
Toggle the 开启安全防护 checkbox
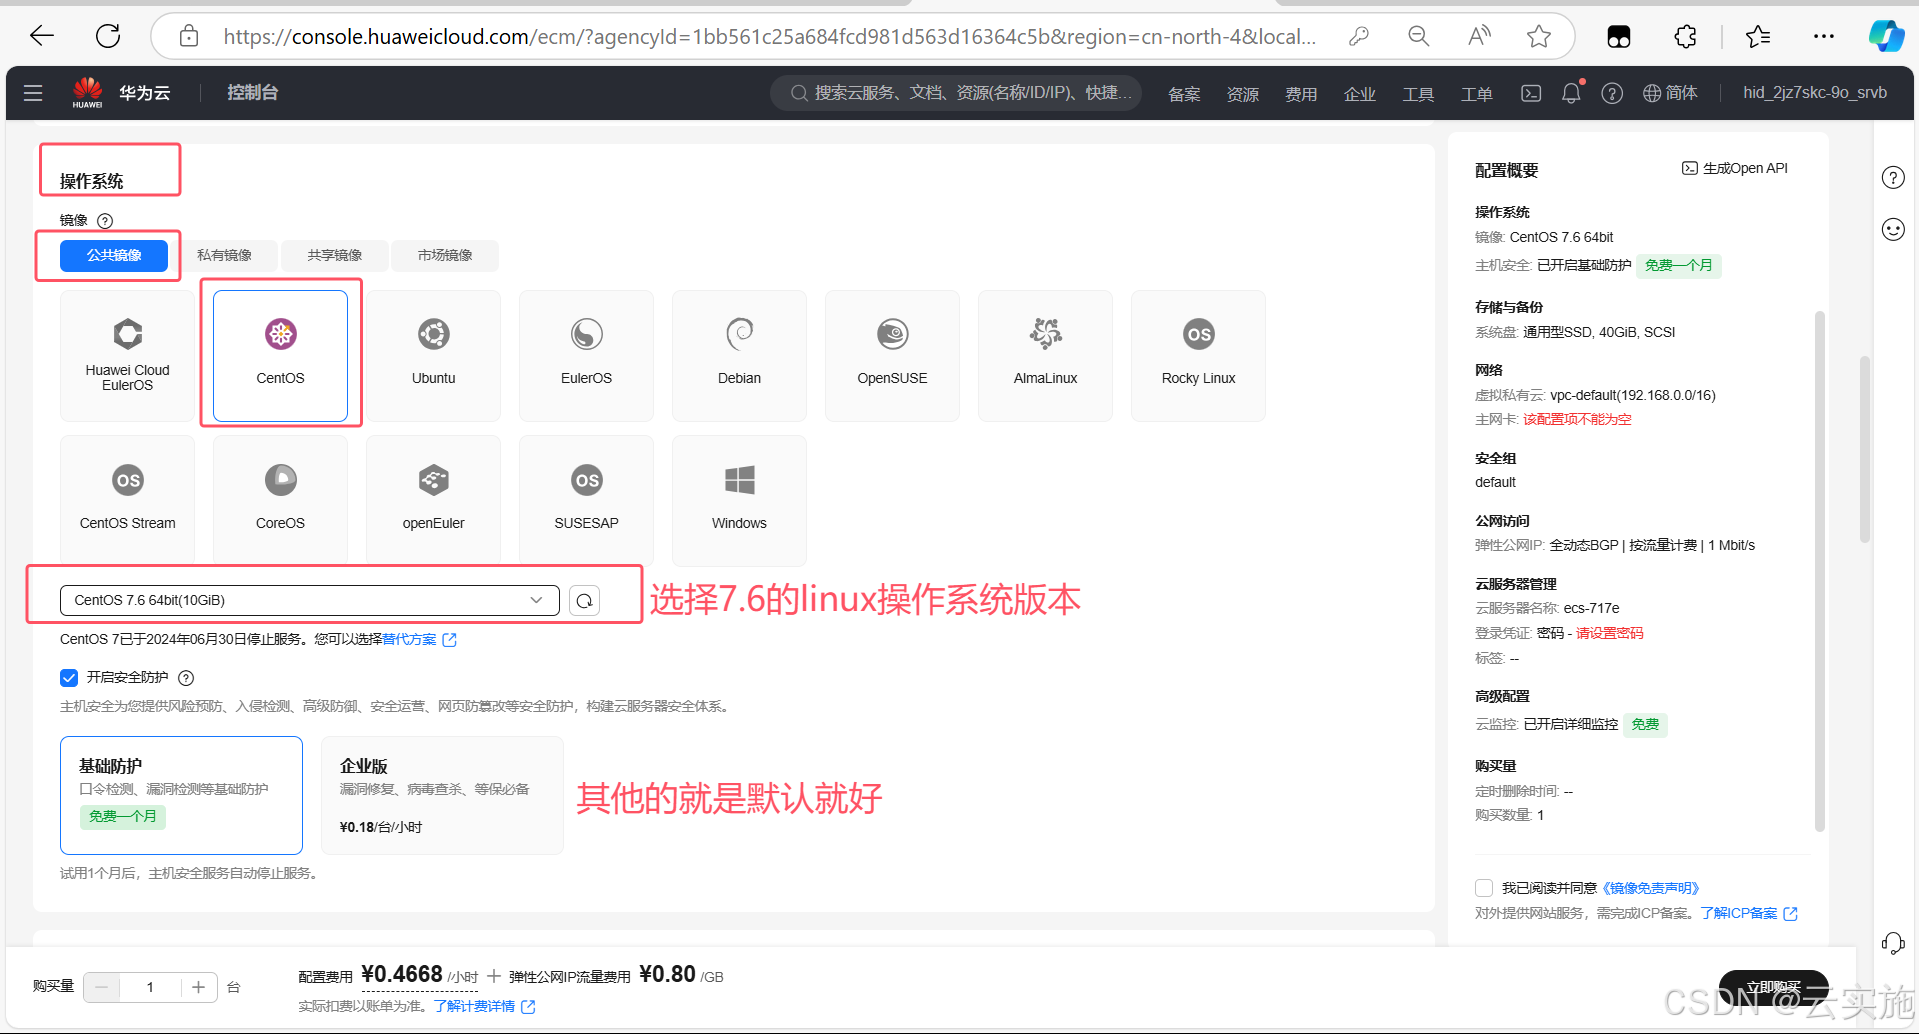69,678
